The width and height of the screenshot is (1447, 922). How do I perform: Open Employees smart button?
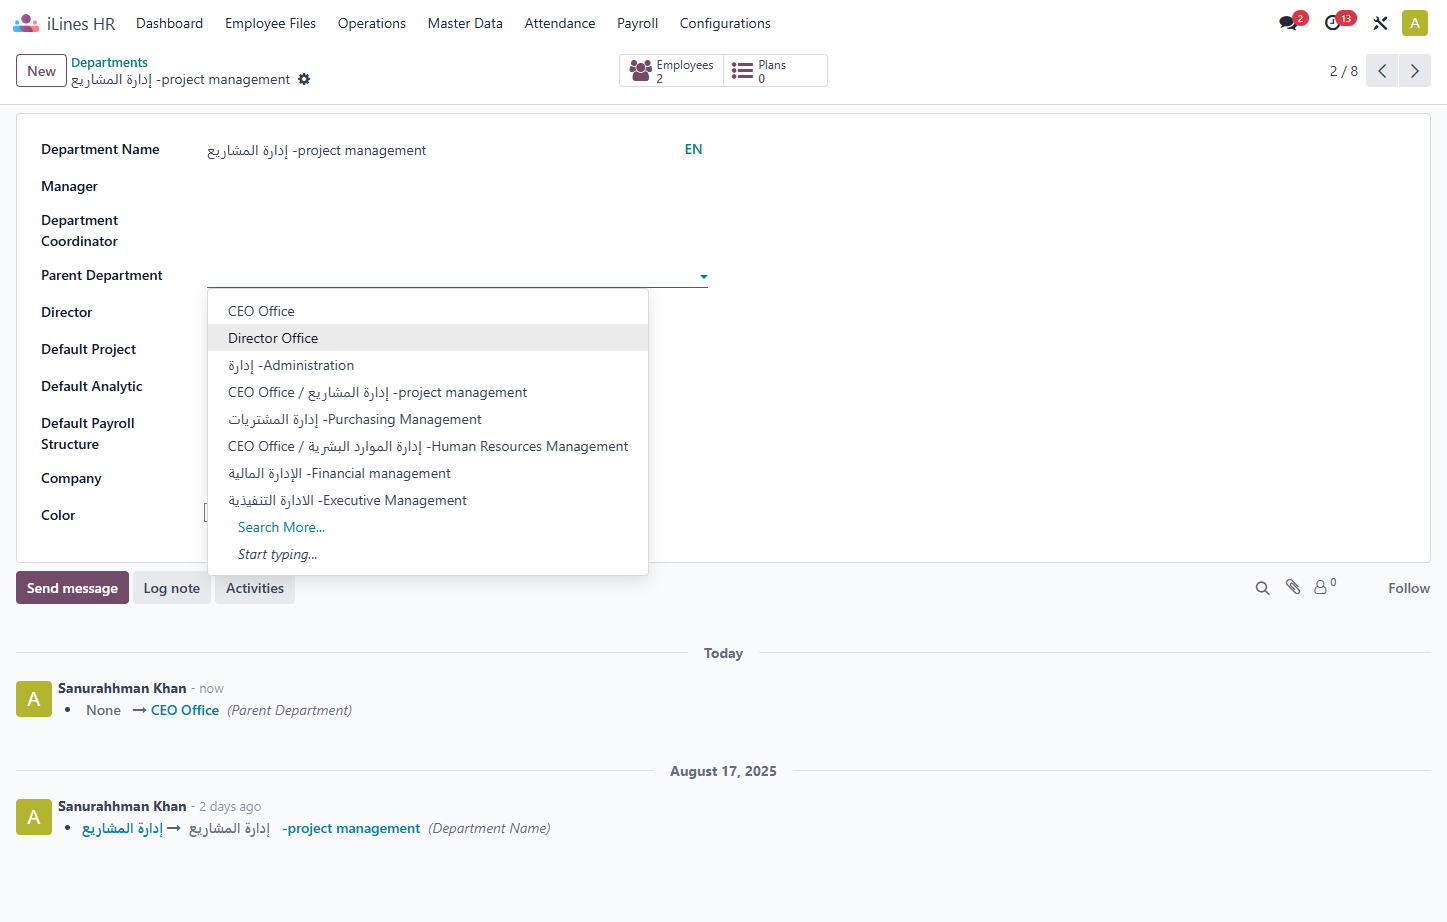672,71
